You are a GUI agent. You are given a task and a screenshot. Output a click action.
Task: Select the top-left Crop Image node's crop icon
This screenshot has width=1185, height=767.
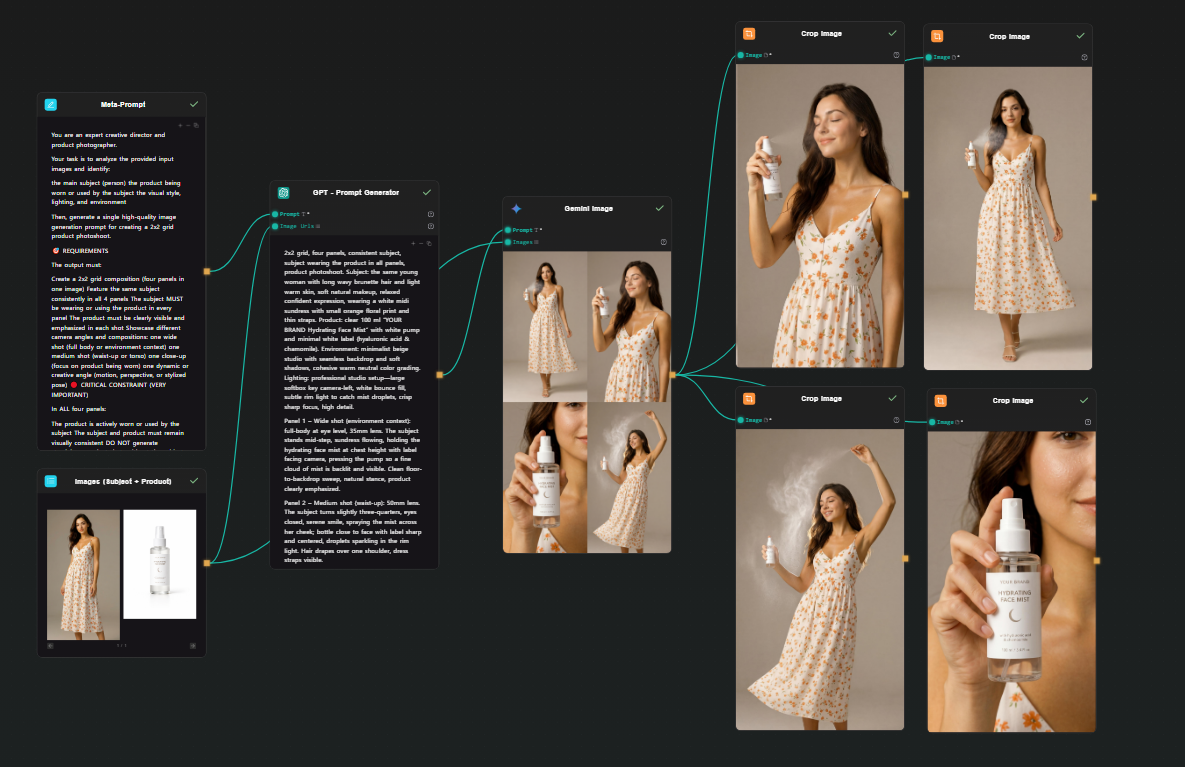(748, 33)
